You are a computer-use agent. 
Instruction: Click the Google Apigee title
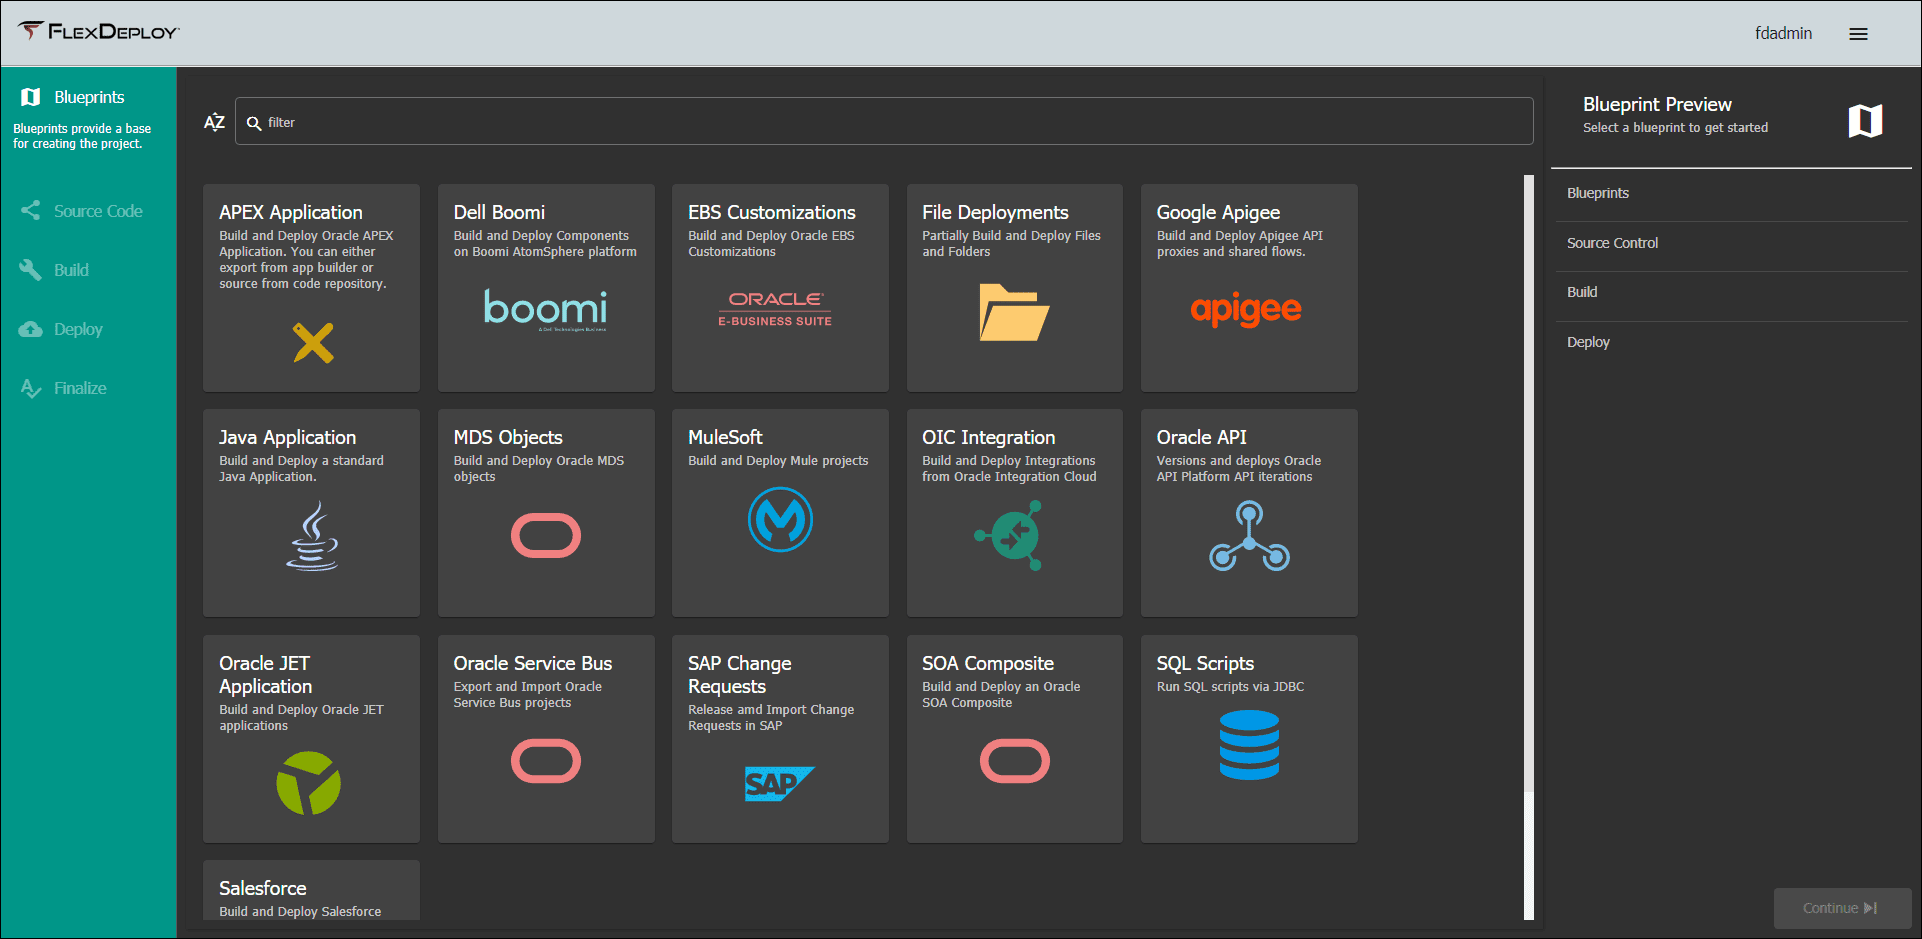pyautogui.click(x=1218, y=212)
